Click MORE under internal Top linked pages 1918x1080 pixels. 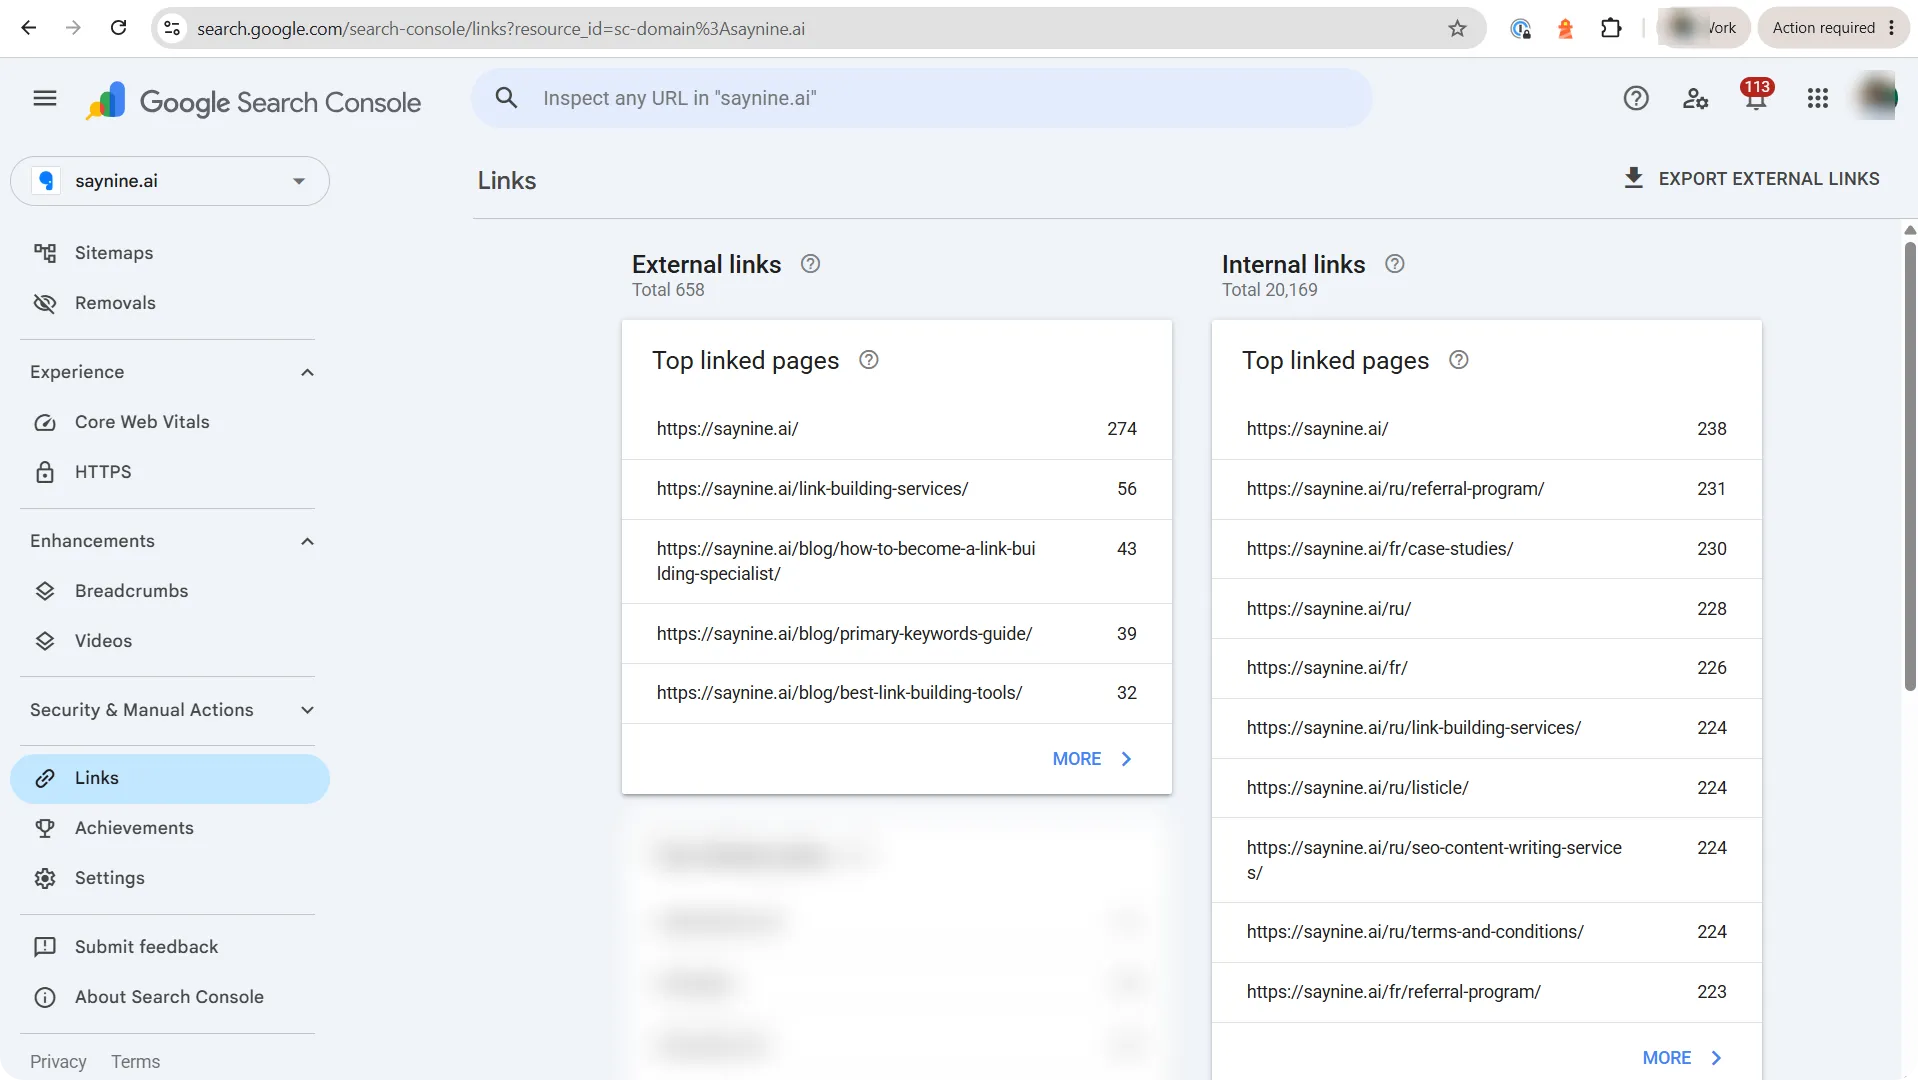click(1682, 1058)
